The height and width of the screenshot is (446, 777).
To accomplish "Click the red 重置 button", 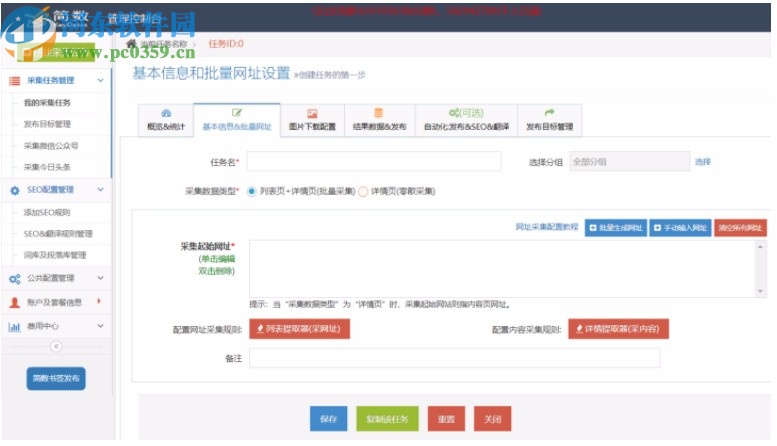I will point(446,419).
